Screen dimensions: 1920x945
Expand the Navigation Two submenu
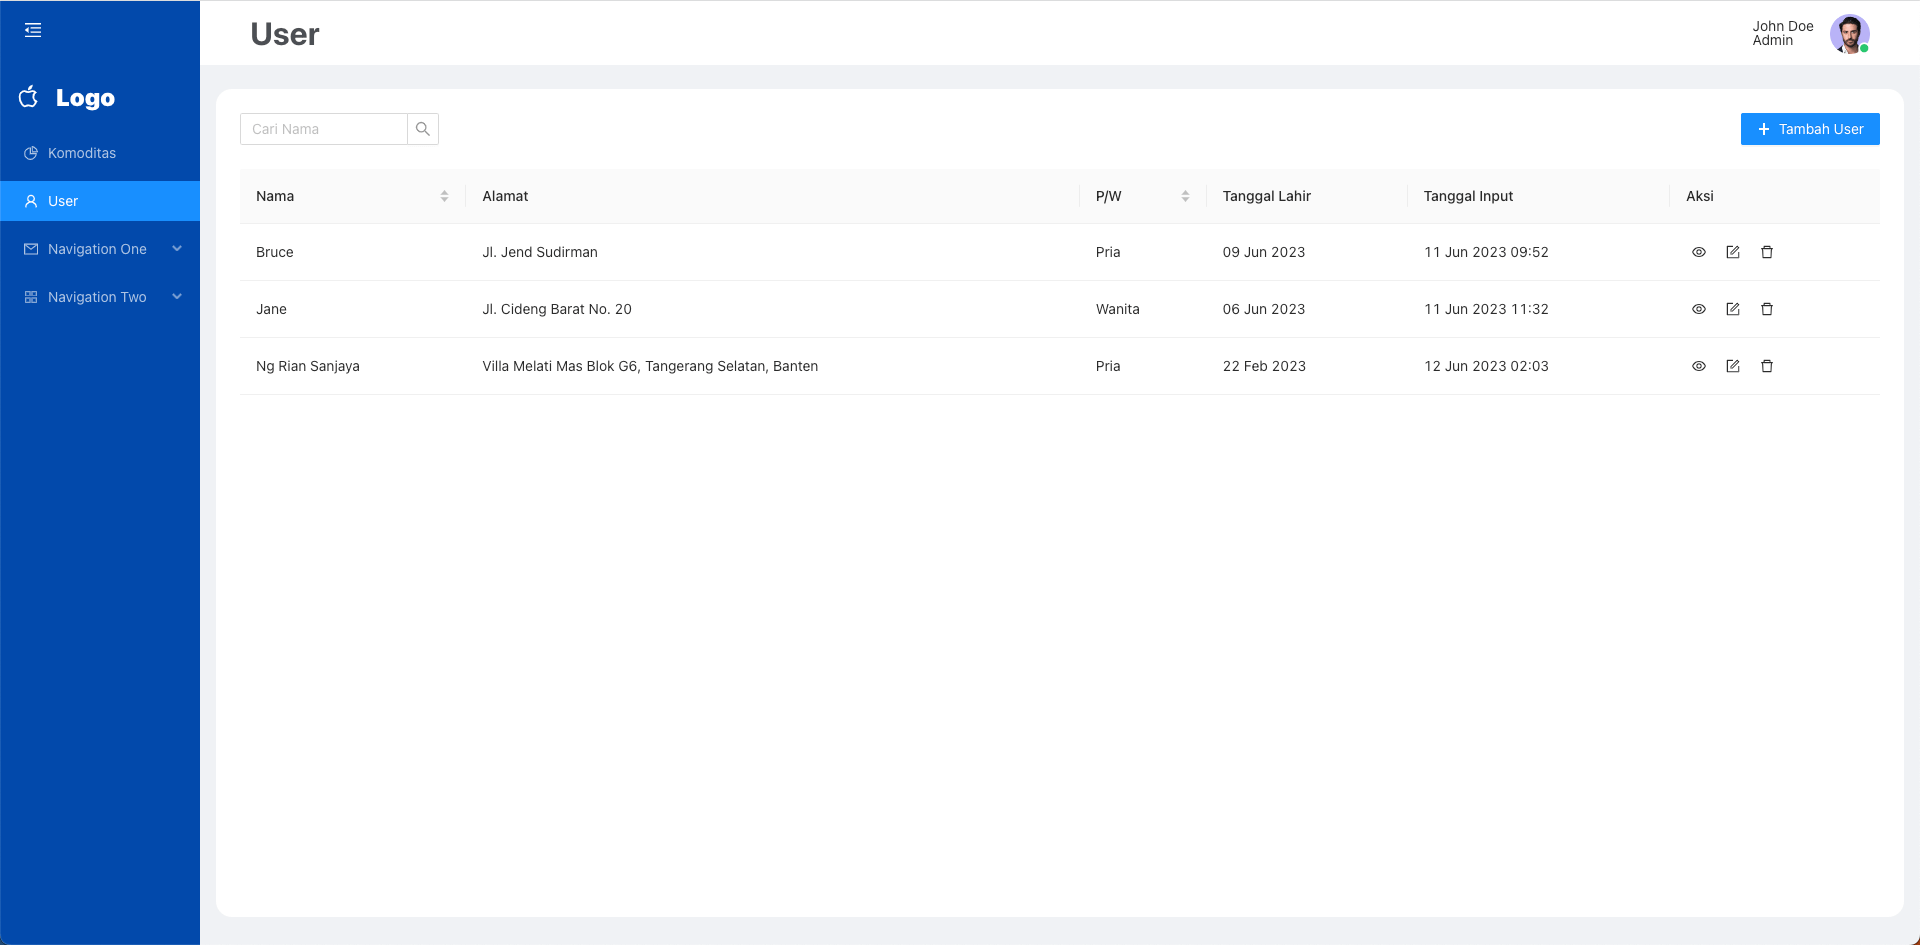tap(100, 297)
